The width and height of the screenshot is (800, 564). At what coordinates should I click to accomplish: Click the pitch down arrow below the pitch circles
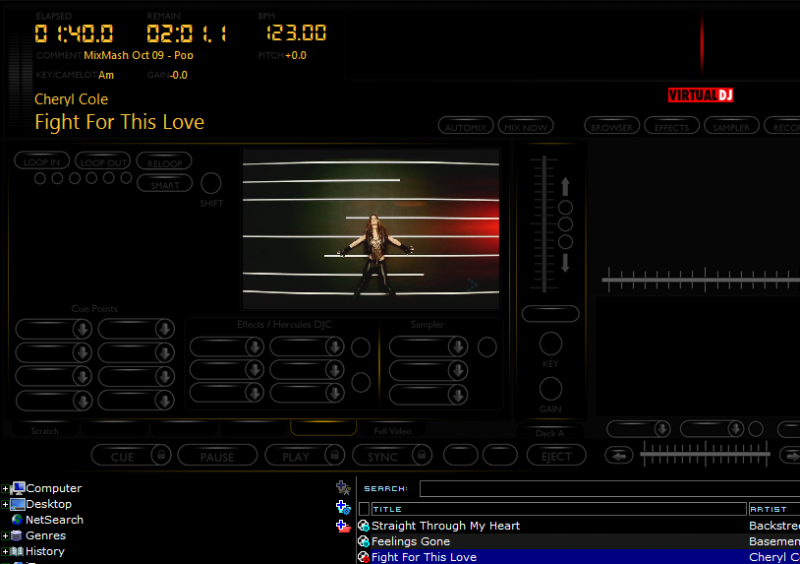pyautogui.click(x=565, y=262)
